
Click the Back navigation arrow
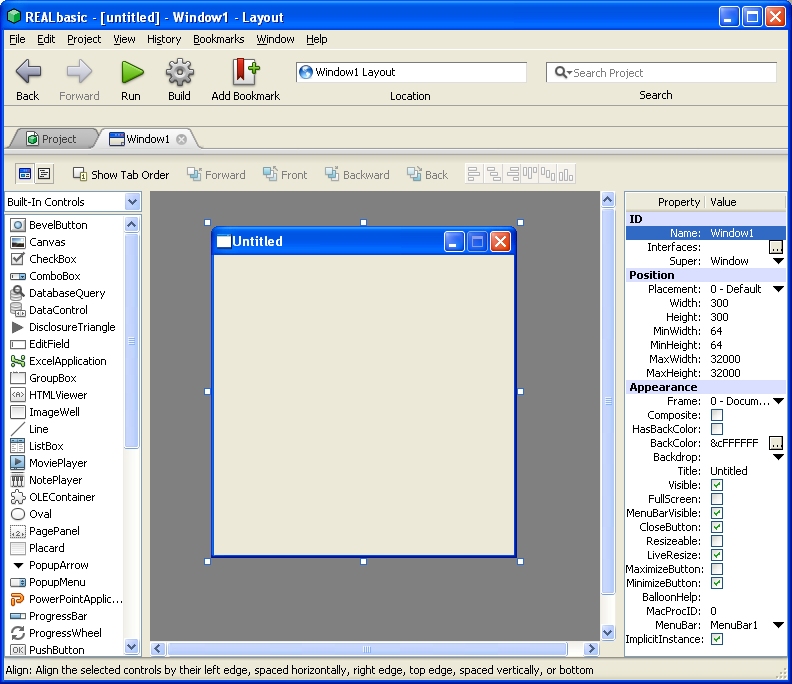(x=28, y=72)
